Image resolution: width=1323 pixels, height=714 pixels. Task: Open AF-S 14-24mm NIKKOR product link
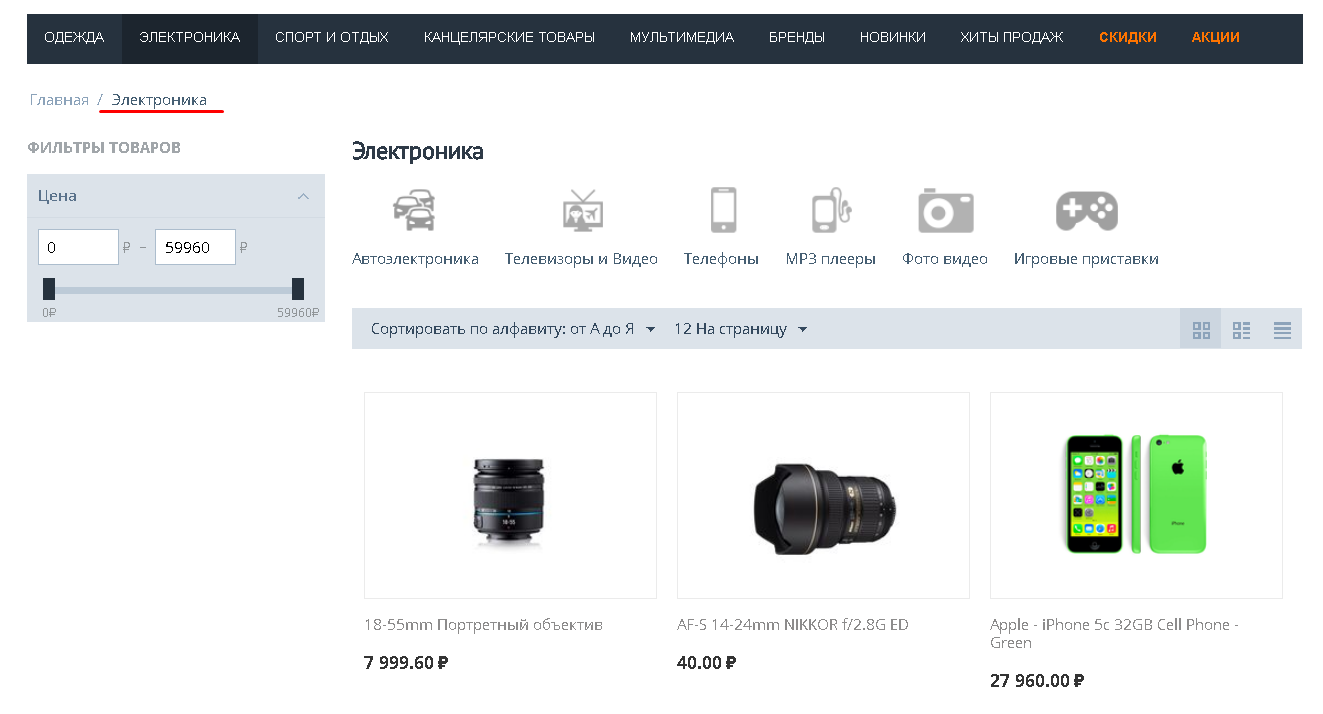793,625
